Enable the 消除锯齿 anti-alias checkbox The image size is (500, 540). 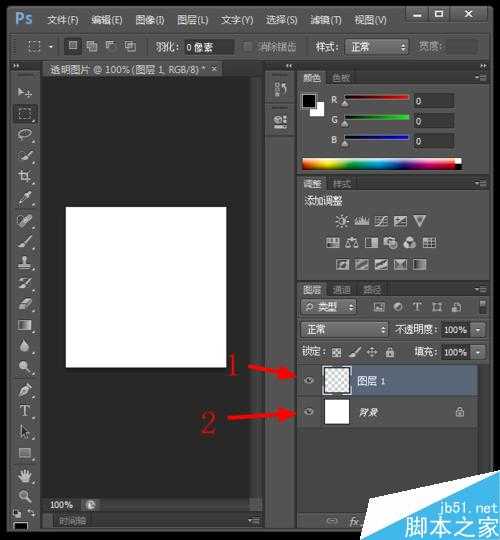coord(247,46)
